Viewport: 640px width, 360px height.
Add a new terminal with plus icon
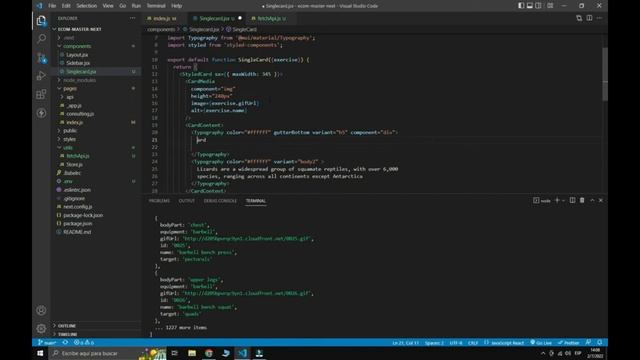pos(557,200)
